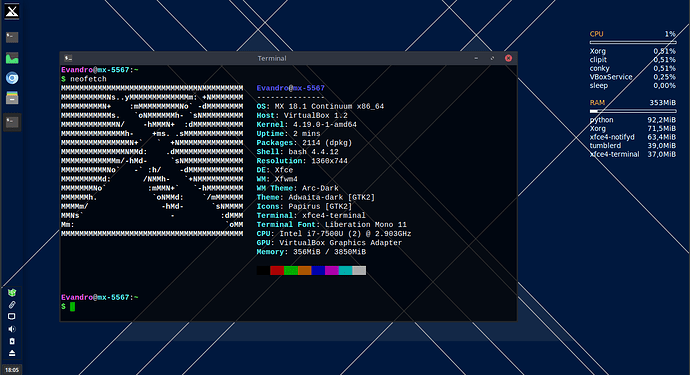Open the clipit paperclip tray icon
The image size is (690, 375).
click(x=12, y=305)
